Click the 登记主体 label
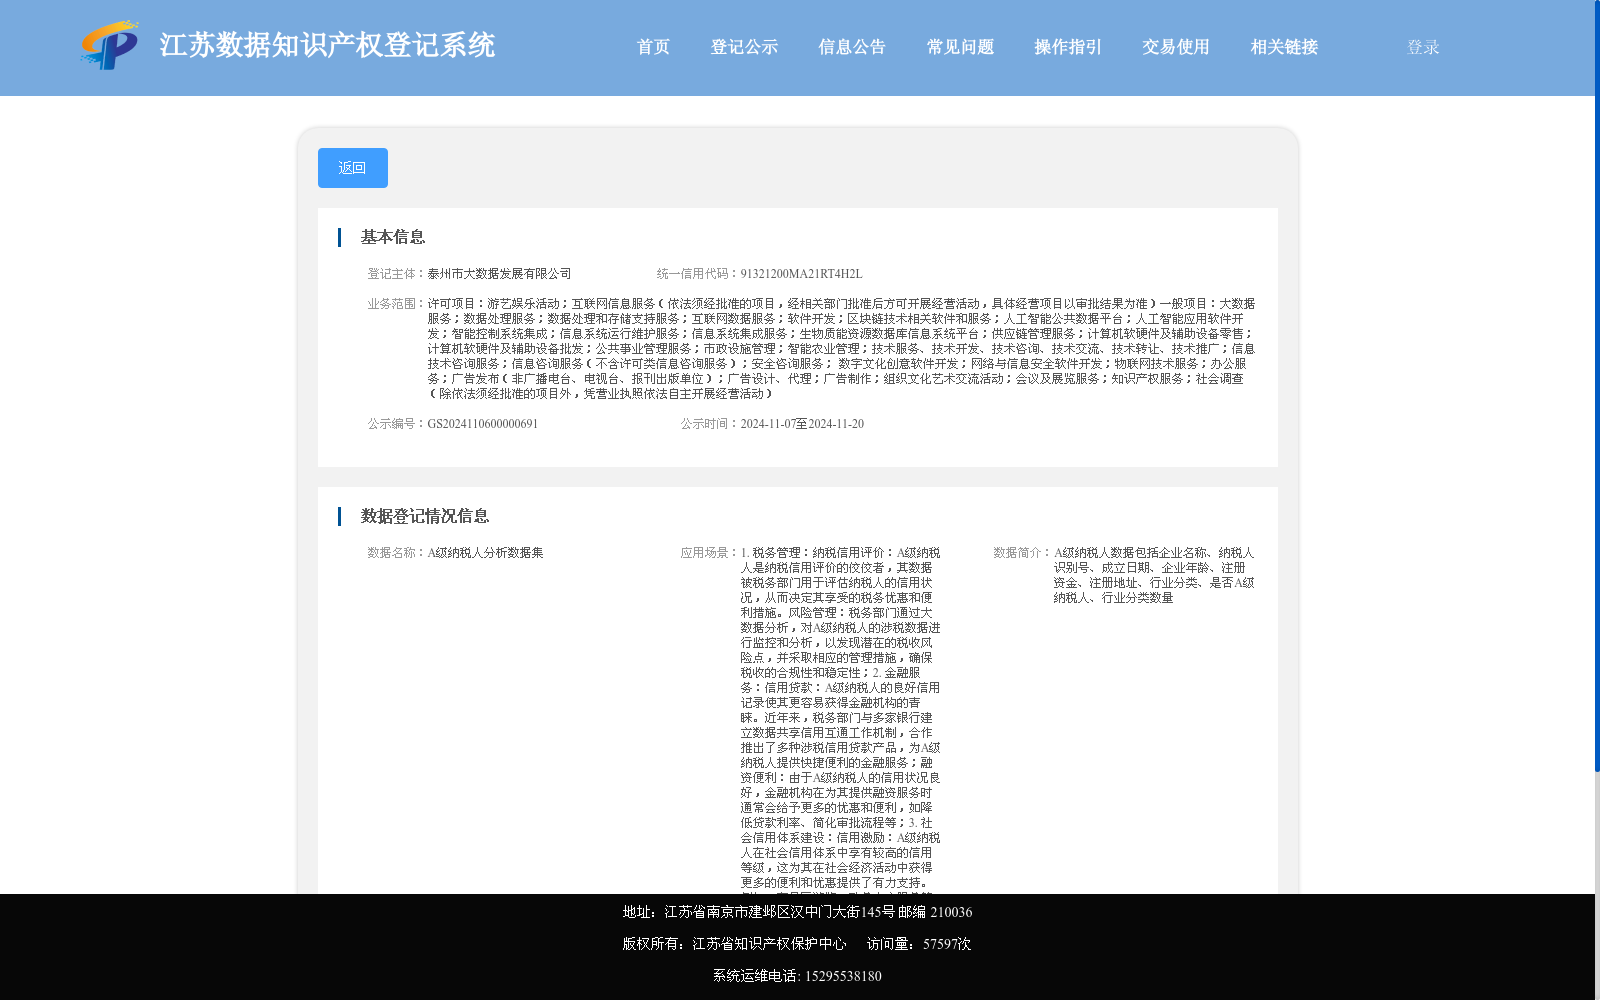Image resolution: width=1600 pixels, height=1000 pixels. [397, 274]
